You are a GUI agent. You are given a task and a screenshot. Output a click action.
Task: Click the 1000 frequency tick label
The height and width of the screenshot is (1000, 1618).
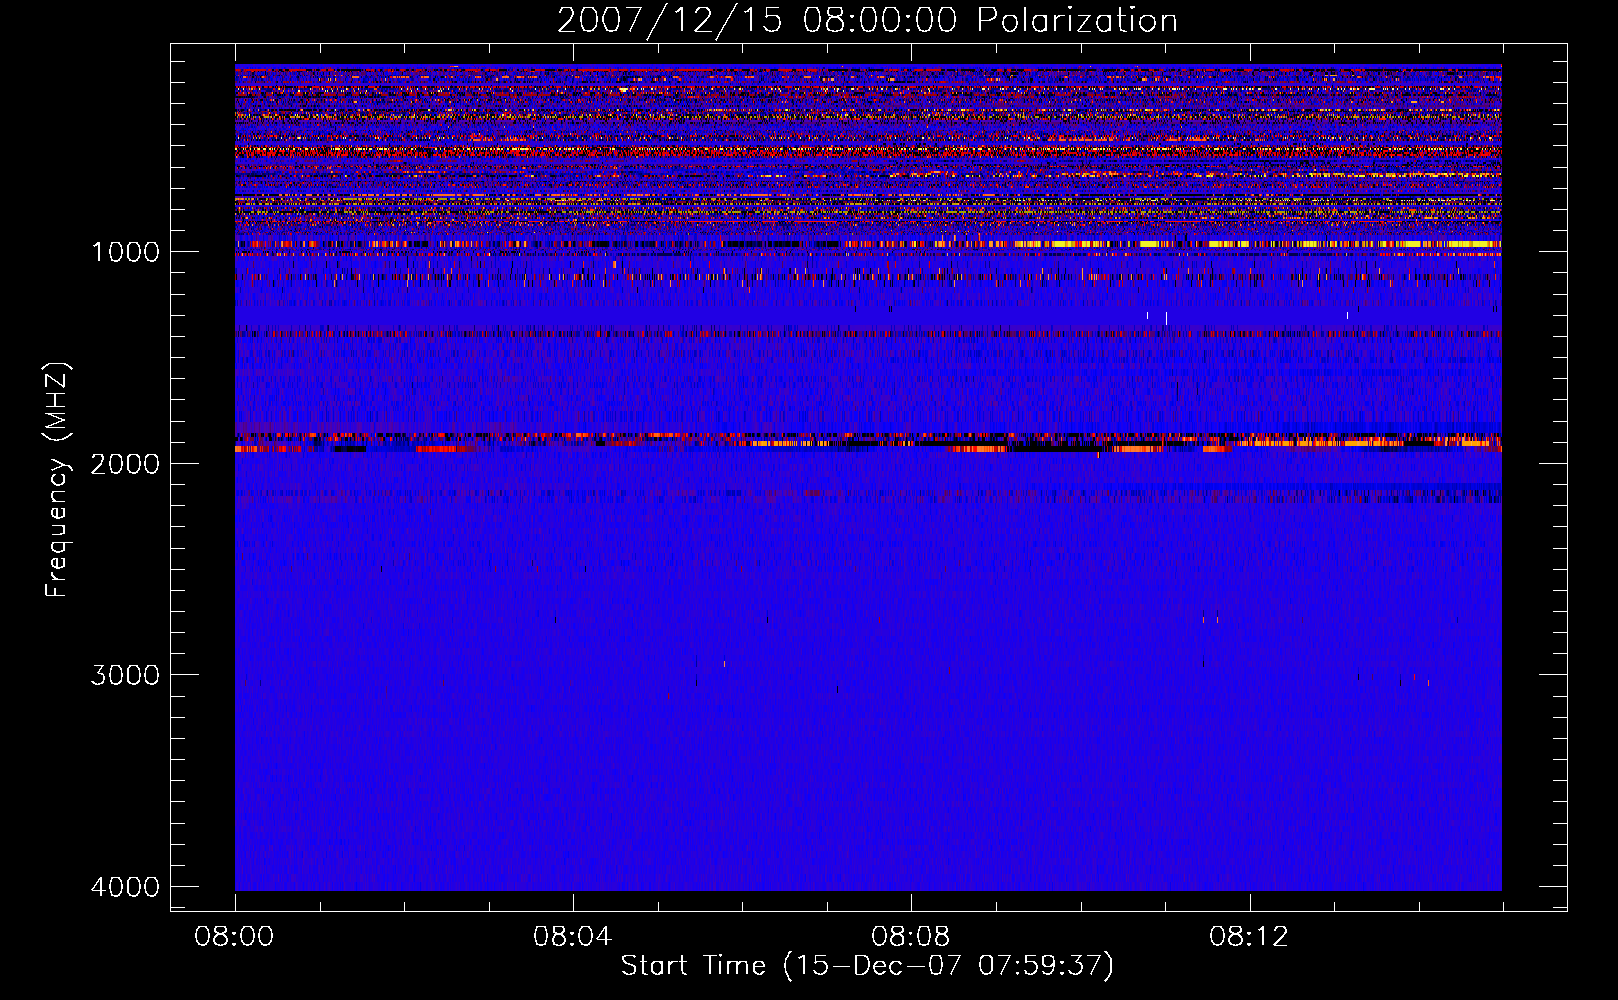(125, 252)
